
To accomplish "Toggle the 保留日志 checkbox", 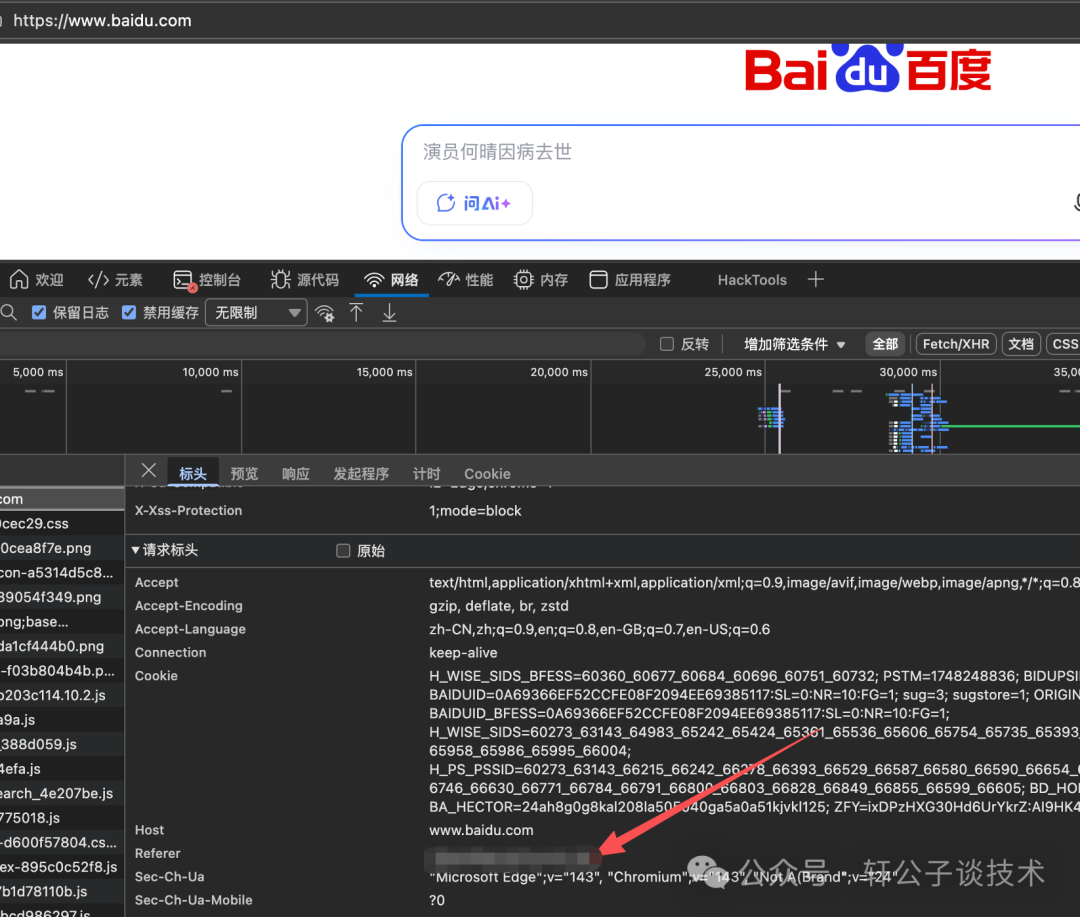I will 38,312.
